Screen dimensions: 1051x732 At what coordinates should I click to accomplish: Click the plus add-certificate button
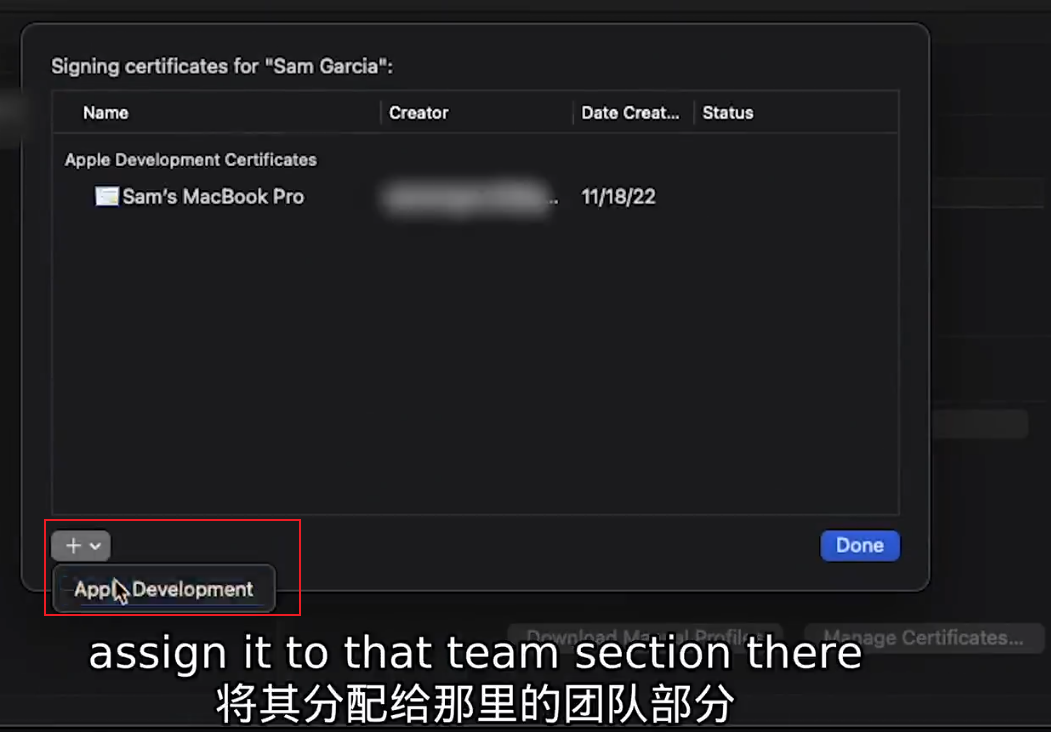(x=74, y=546)
